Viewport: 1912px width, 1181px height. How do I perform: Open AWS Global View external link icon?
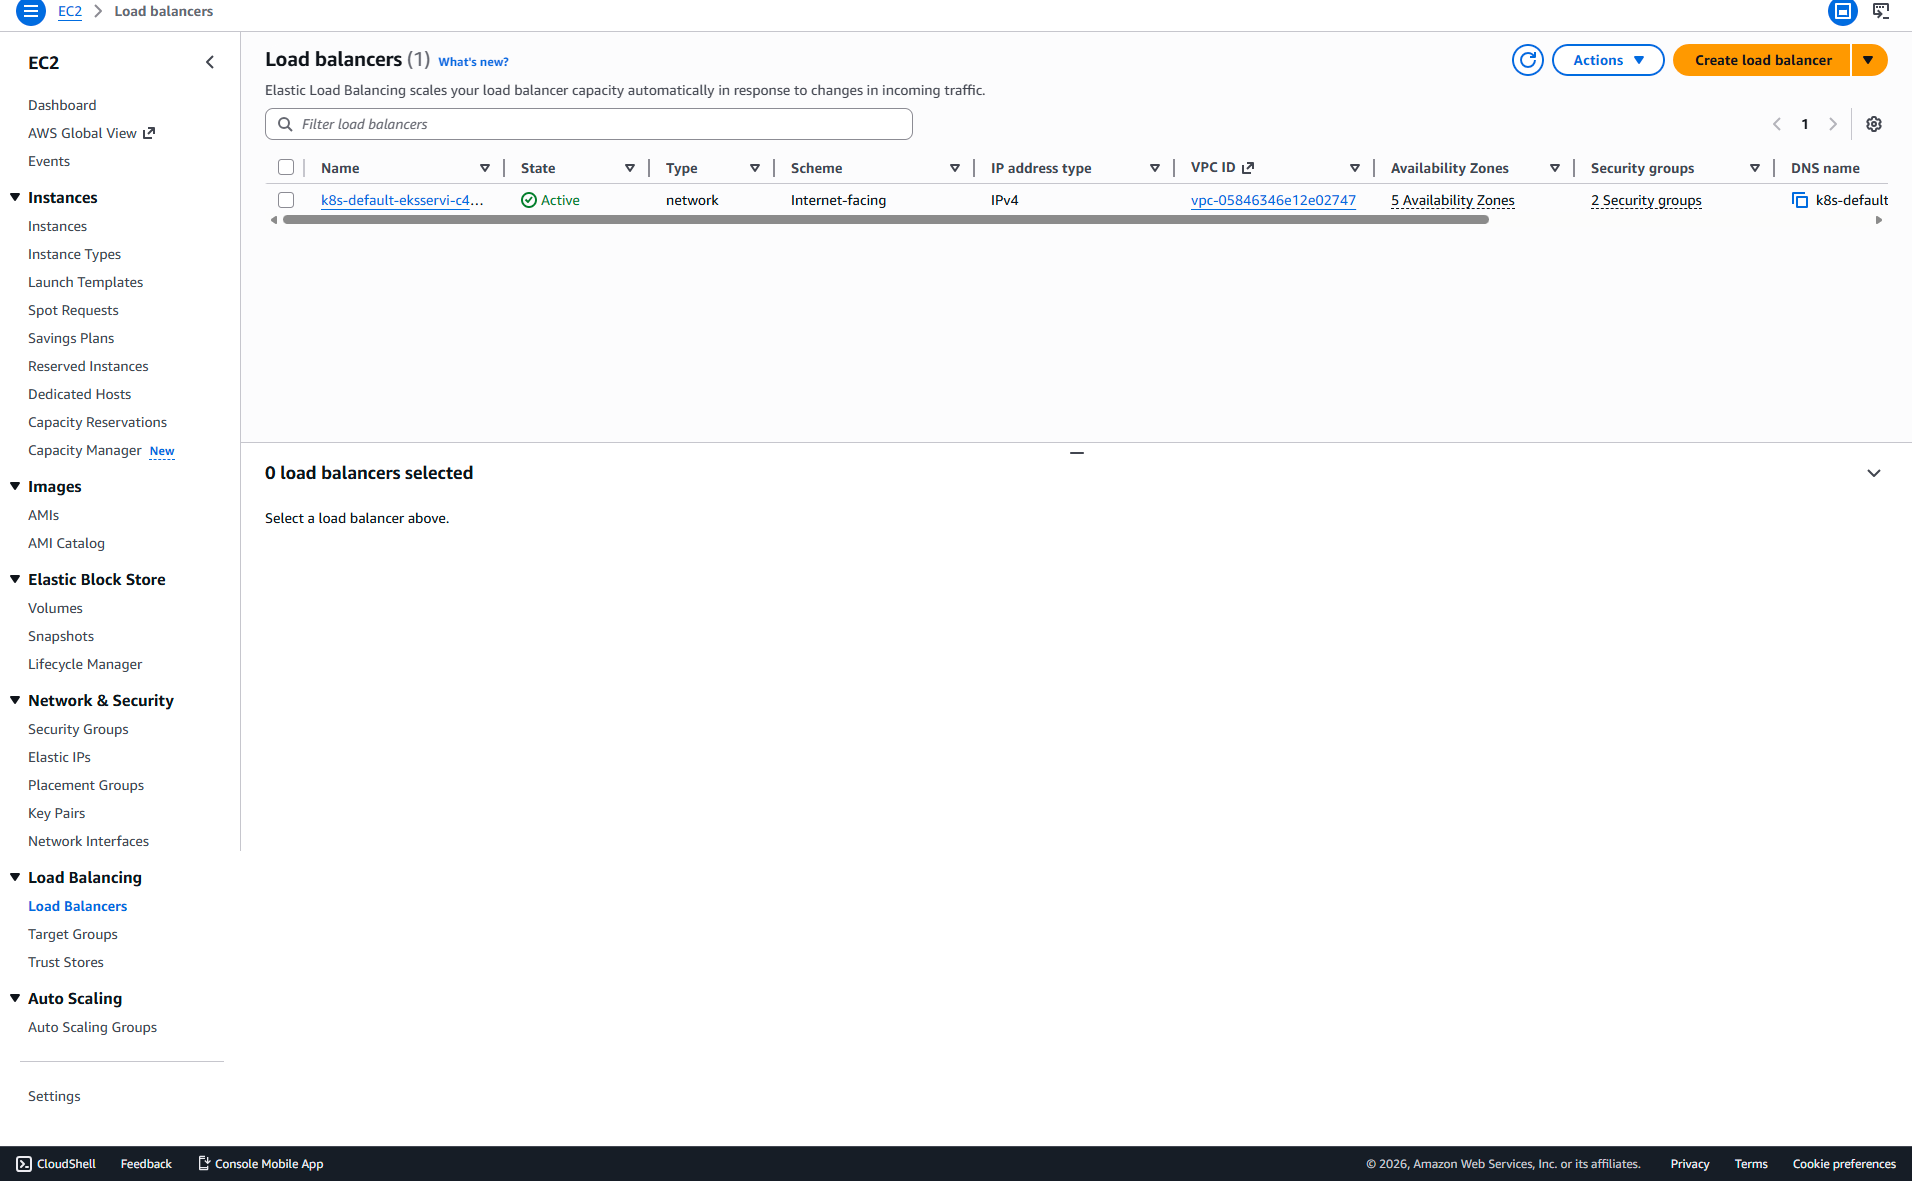pos(149,133)
